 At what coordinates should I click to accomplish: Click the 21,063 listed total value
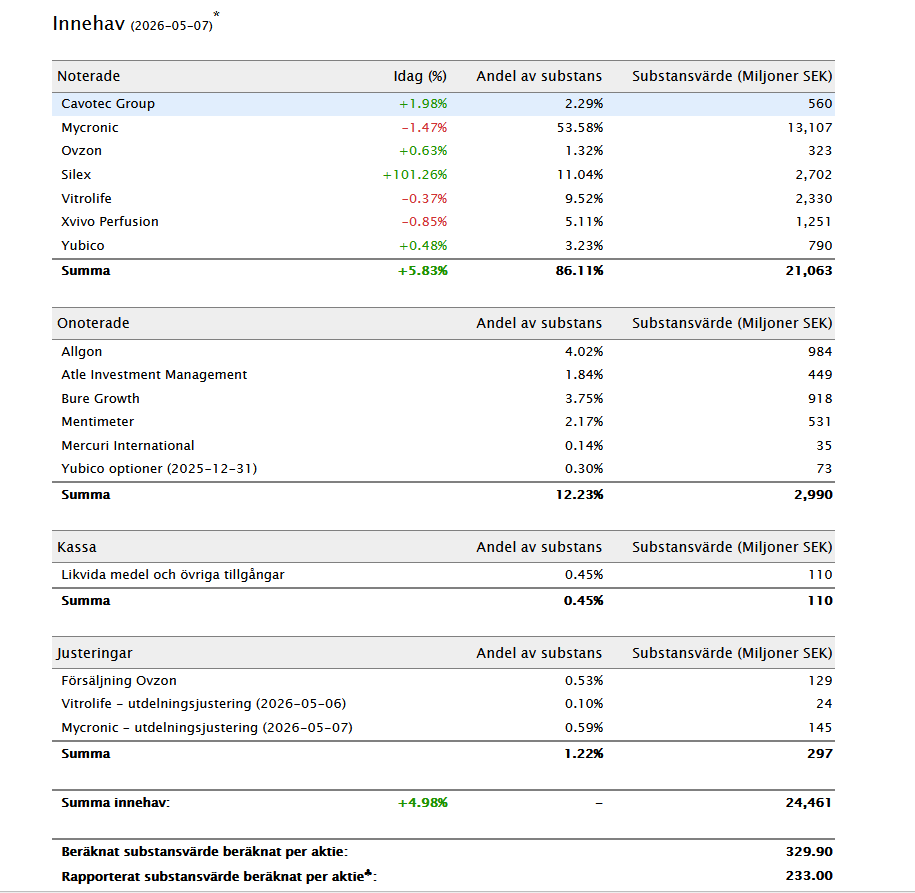pyautogui.click(x=809, y=271)
